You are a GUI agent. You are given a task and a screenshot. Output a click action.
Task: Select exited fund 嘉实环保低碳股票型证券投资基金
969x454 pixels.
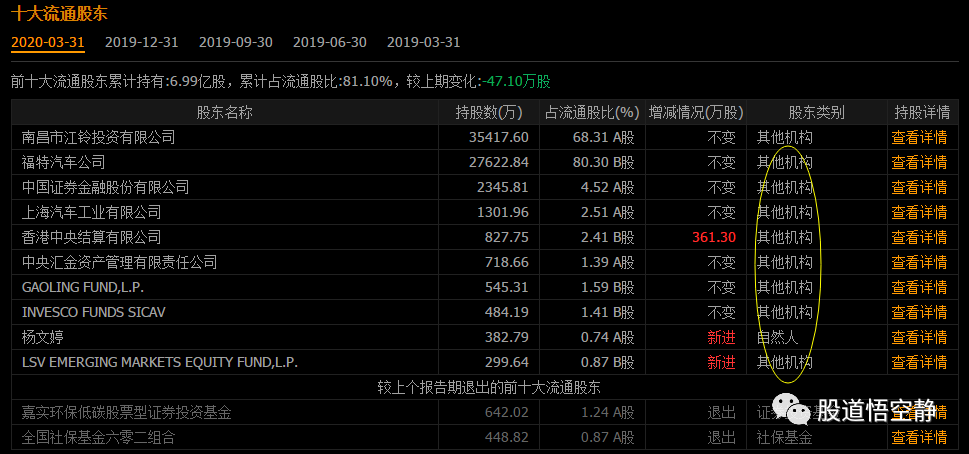coord(126,412)
